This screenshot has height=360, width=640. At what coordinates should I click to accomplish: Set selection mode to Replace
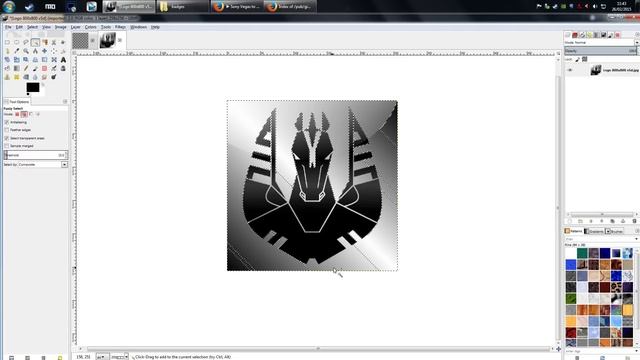17,114
